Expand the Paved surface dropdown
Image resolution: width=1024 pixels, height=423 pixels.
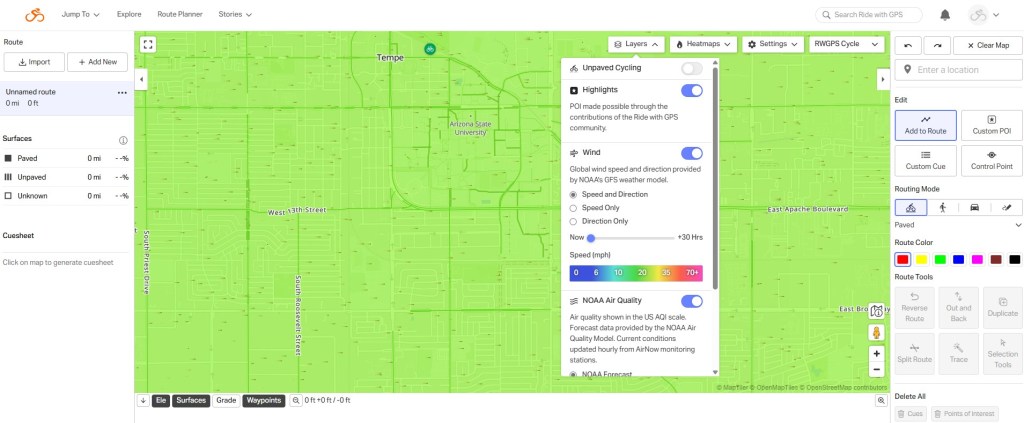pyautogui.click(x=958, y=225)
